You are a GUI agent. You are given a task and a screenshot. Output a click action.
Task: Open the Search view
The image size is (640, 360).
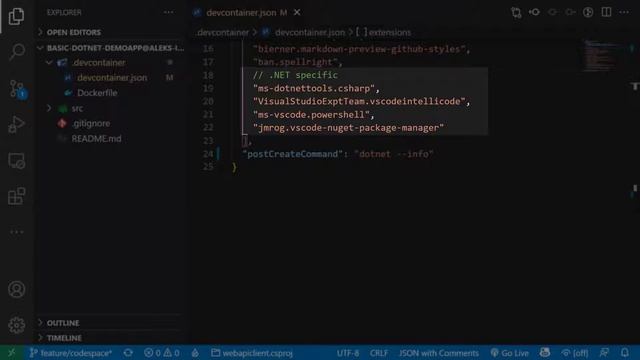coord(17,51)
